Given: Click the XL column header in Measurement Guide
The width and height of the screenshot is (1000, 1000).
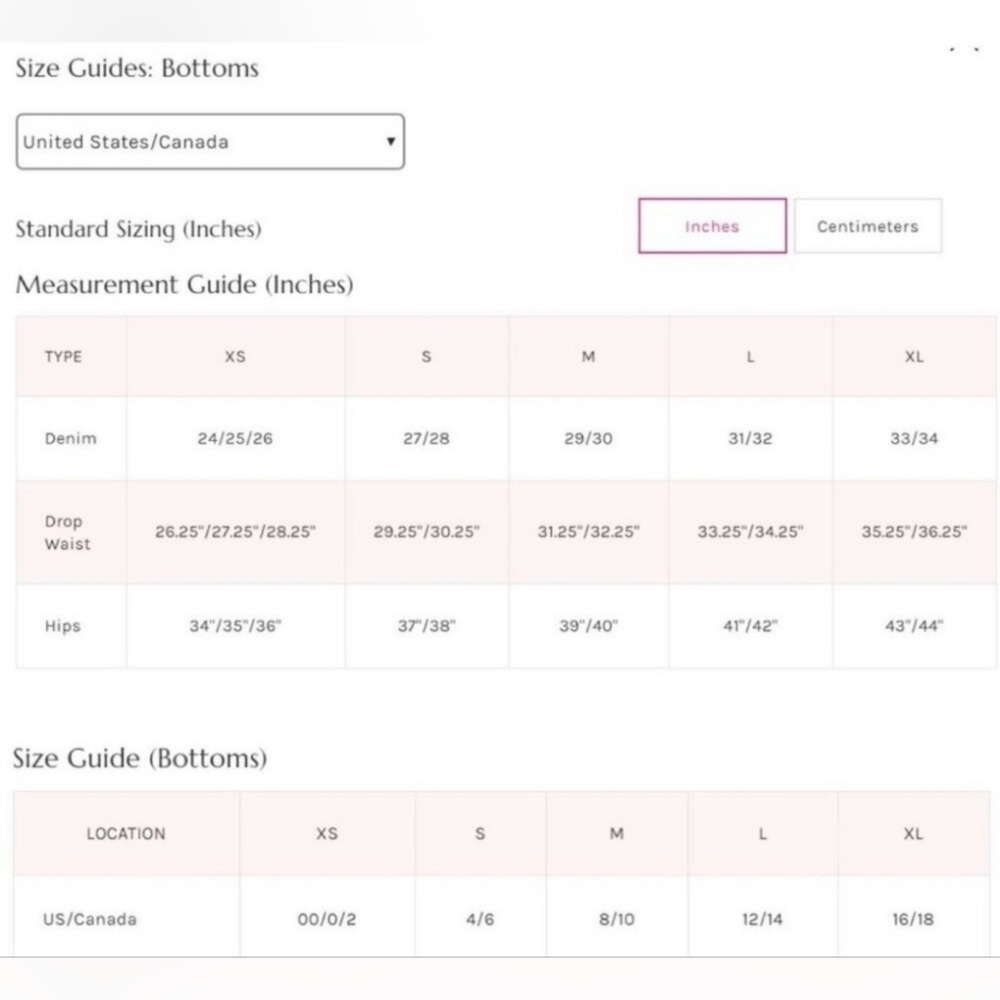Looking at the screenshot, I should (x=914, y=357).
